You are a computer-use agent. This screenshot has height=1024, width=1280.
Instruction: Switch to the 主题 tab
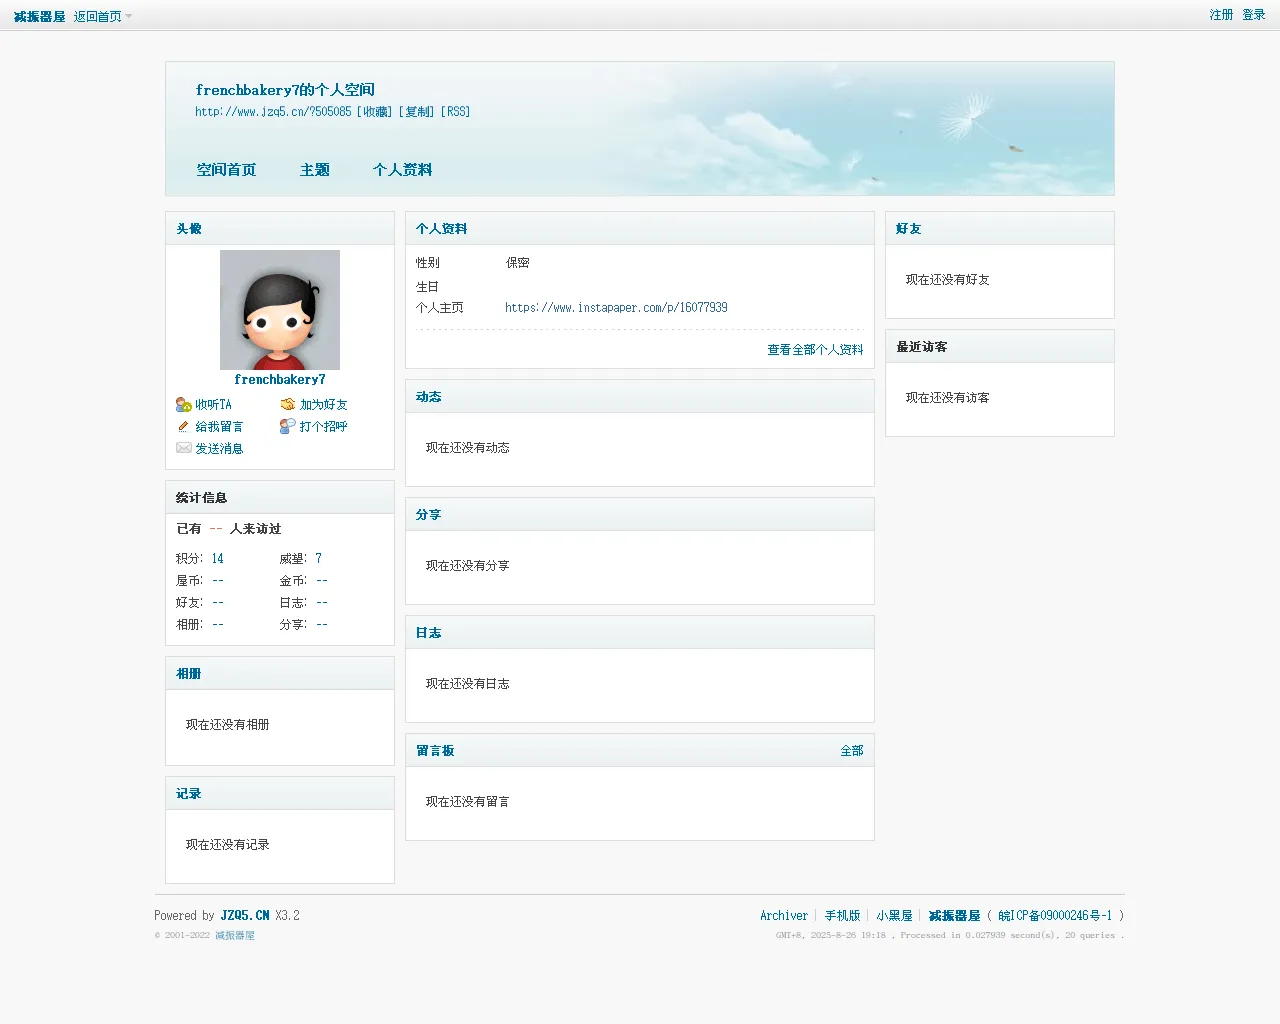[x=315, y=170]
